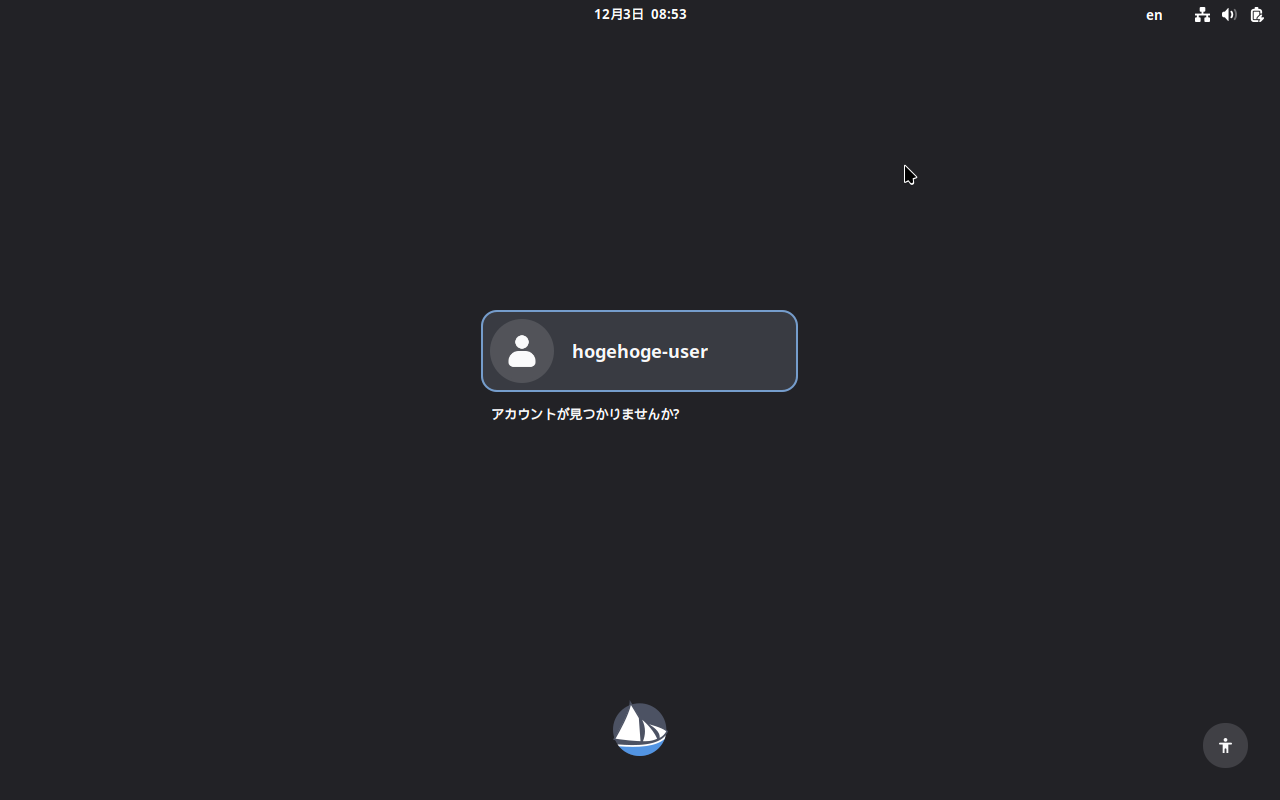This screenshot has height=800, width=1280.
Task: Open the clock showing 12月3日 08:53
Action: click(640, 14)
